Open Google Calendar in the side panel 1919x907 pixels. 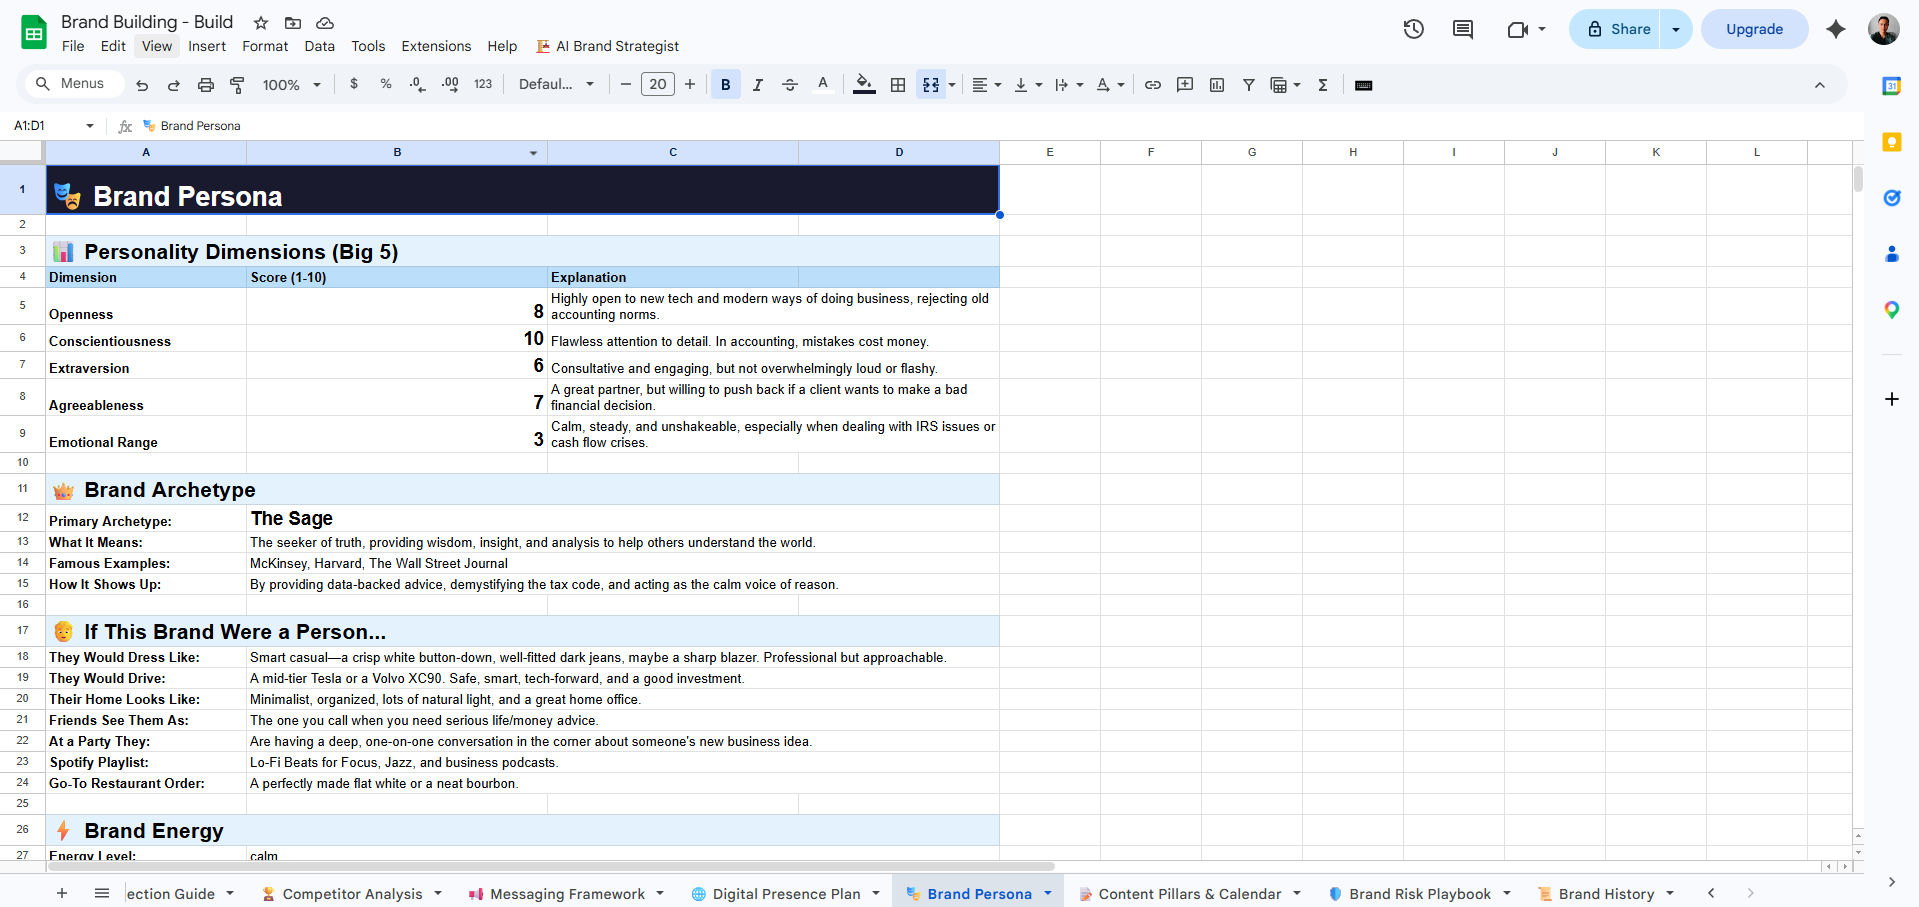coord(1892,86)
